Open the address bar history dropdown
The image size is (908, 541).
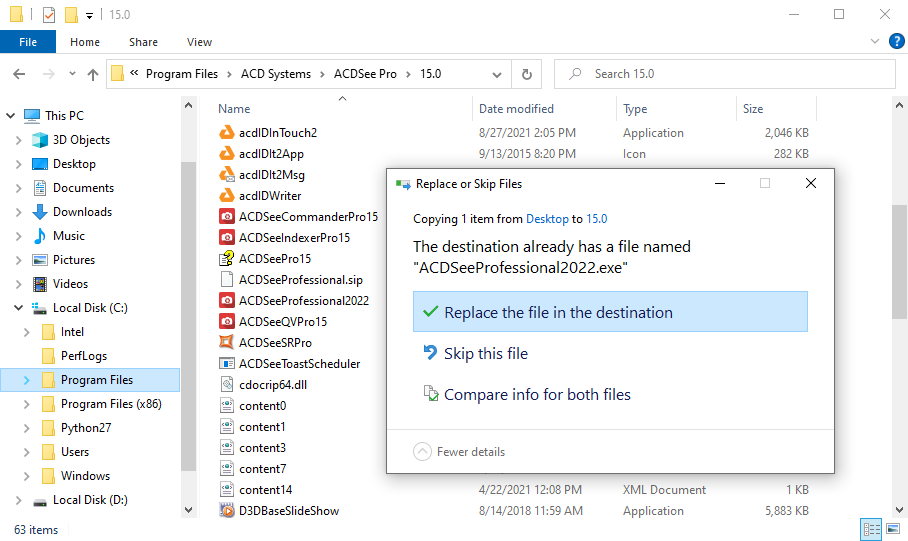[497, 75]
